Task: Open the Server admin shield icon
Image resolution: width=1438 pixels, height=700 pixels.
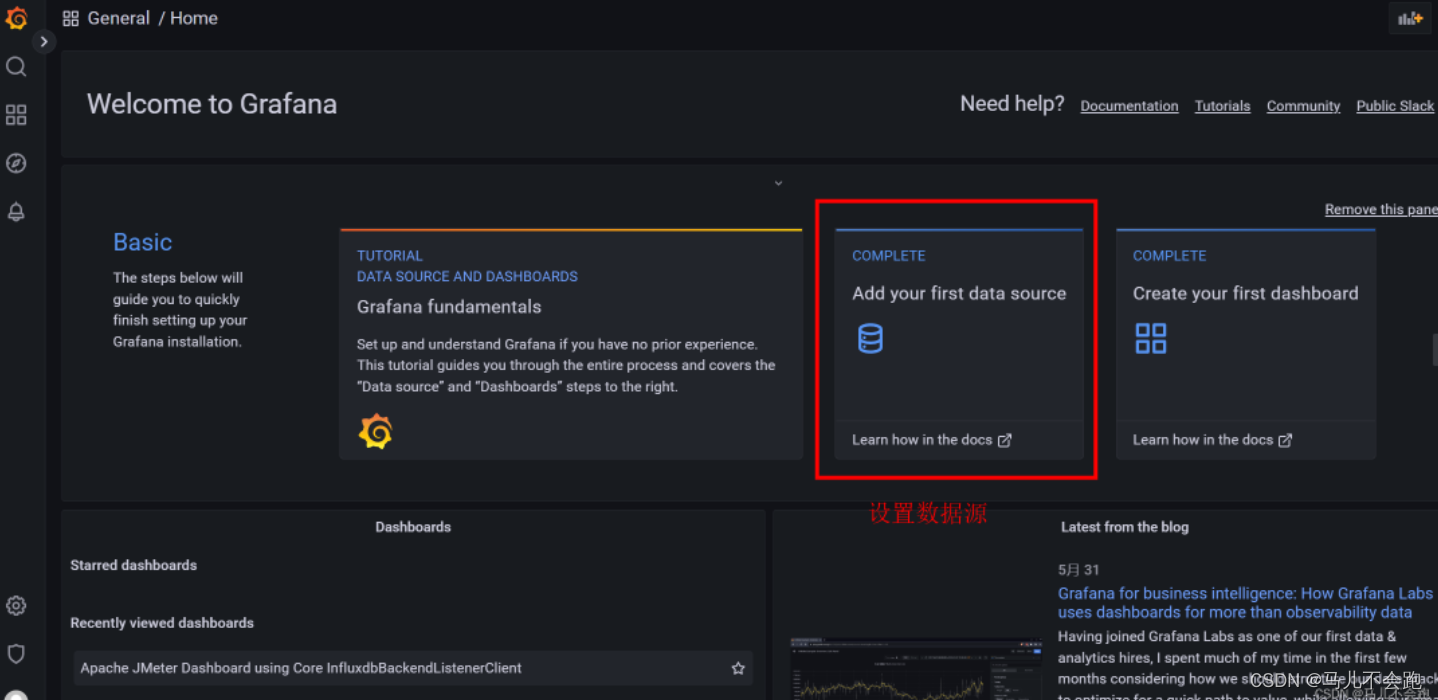Action: pyautogui.click(x=16, y=654)
